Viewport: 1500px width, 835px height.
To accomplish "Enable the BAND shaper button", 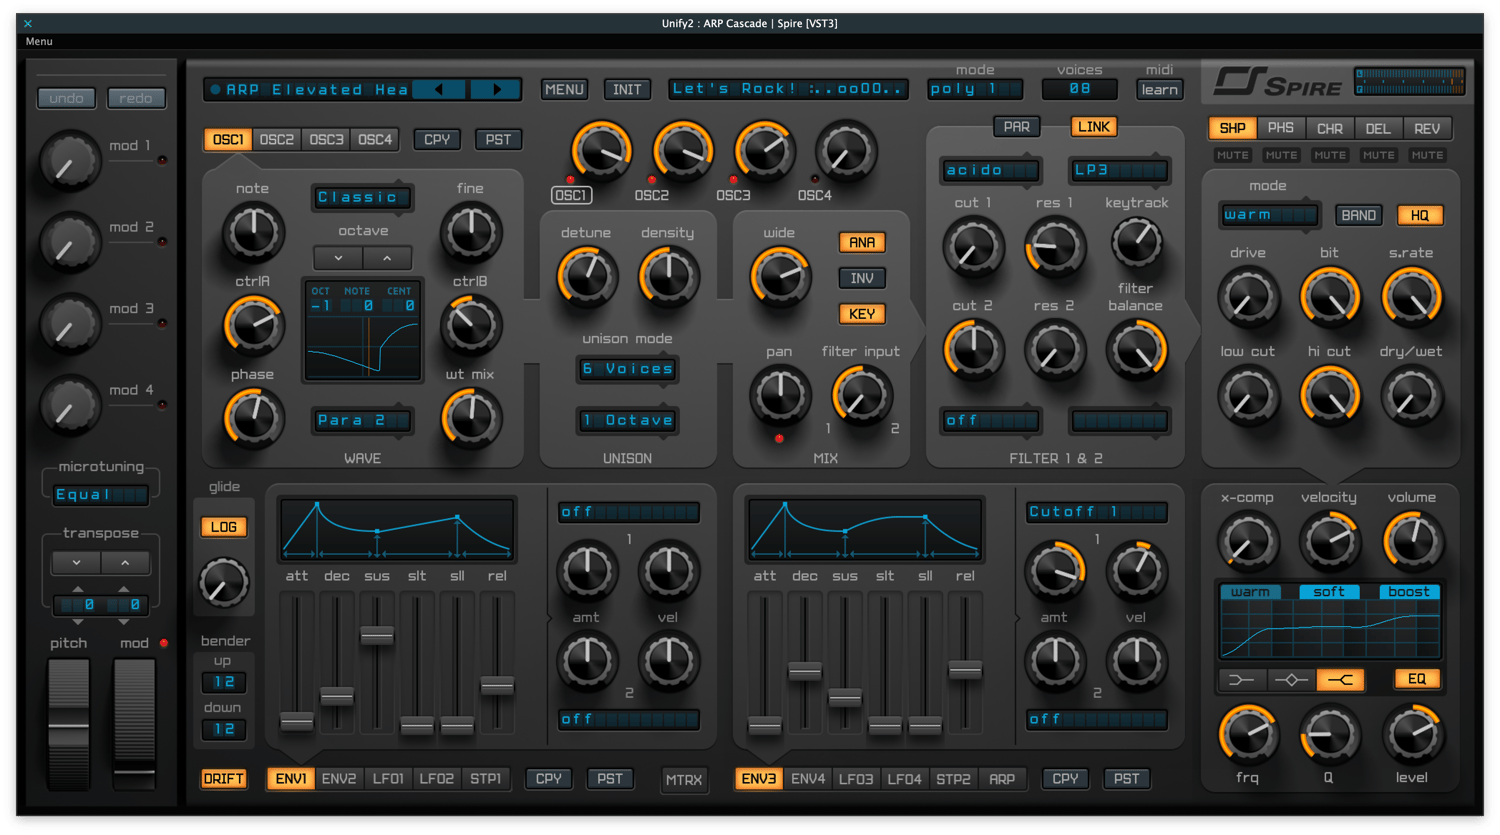I will [x=1358, y=215].
